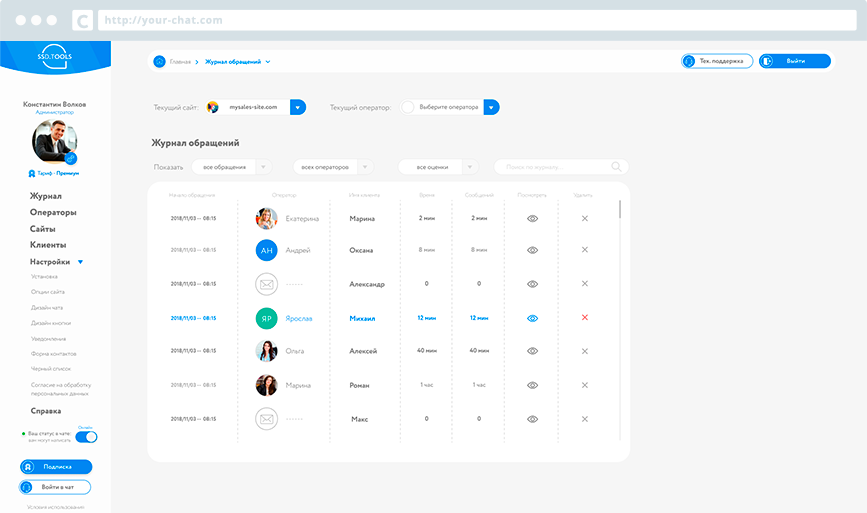The width and height of the screenshot is (867, 513).
Task: Open Сайты in the sidebar
Action: (43, 229)
